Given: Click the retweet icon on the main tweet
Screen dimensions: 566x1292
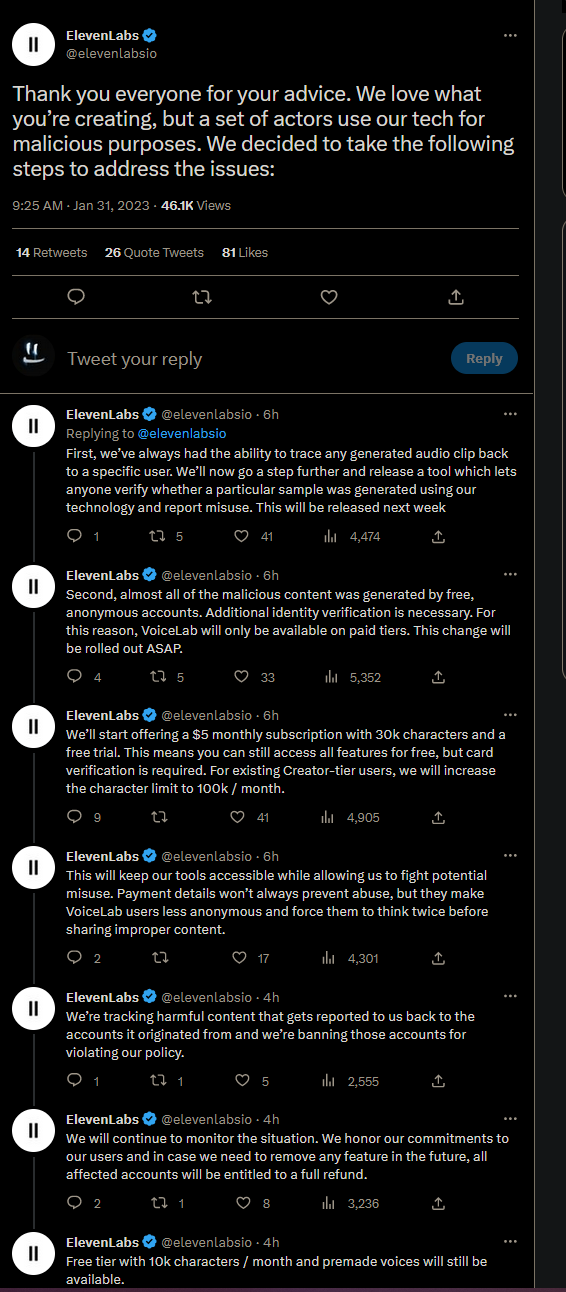Looking at the screenshot, I should 202,297.
